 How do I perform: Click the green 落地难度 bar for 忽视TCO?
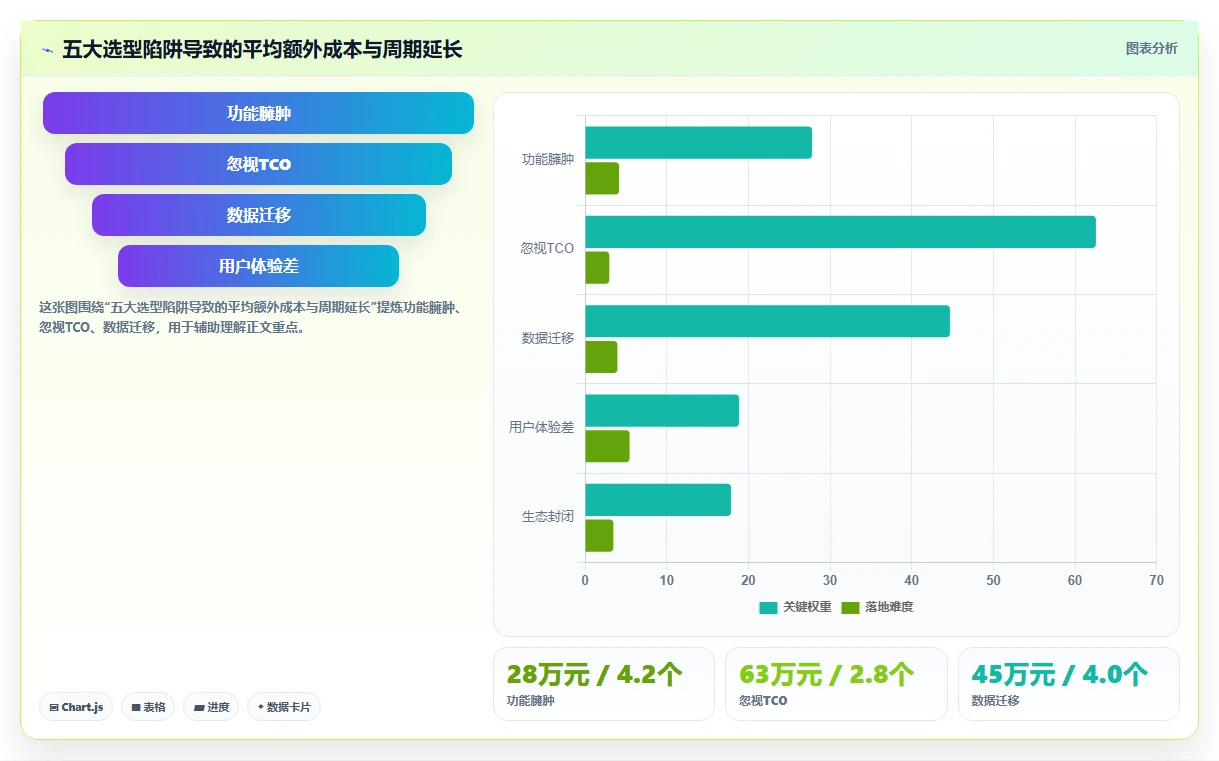coord(597,268)
